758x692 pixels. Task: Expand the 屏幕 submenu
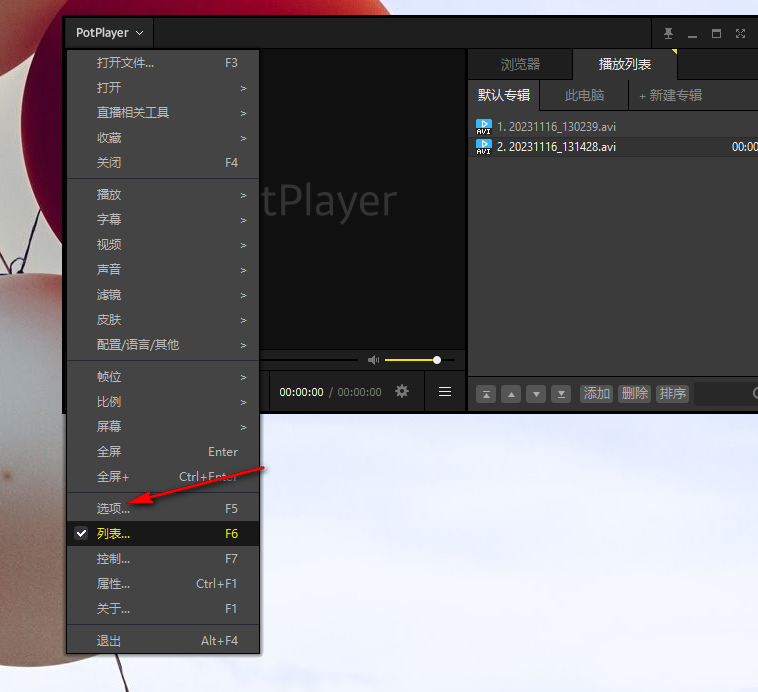point(163,427)
